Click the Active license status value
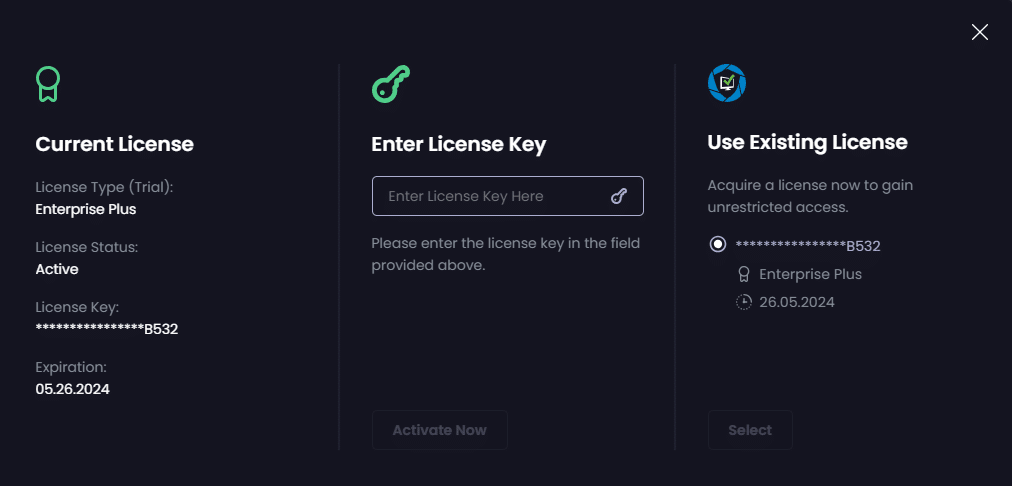Viewport: 1012px width, 486px height. (x=57, y=269)
